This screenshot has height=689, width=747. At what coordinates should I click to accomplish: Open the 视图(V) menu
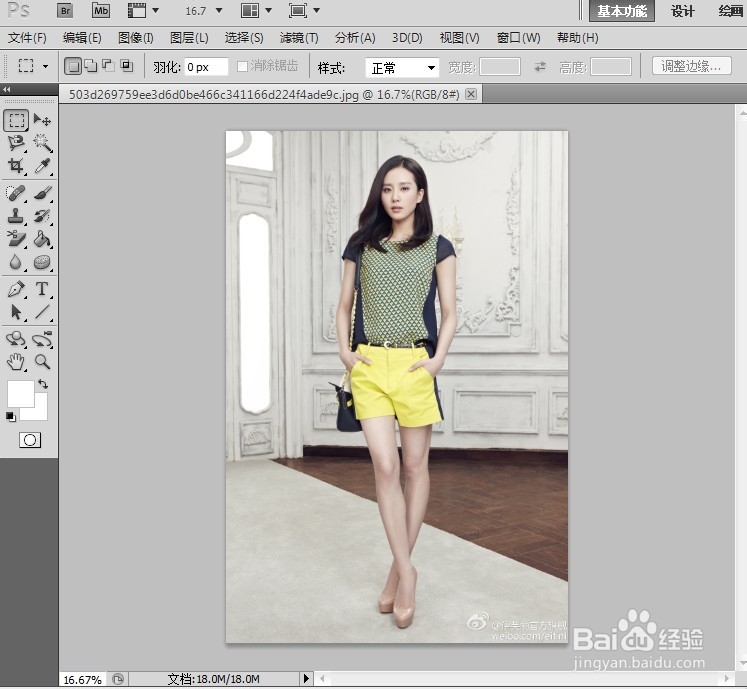click(x=459, y=38)
